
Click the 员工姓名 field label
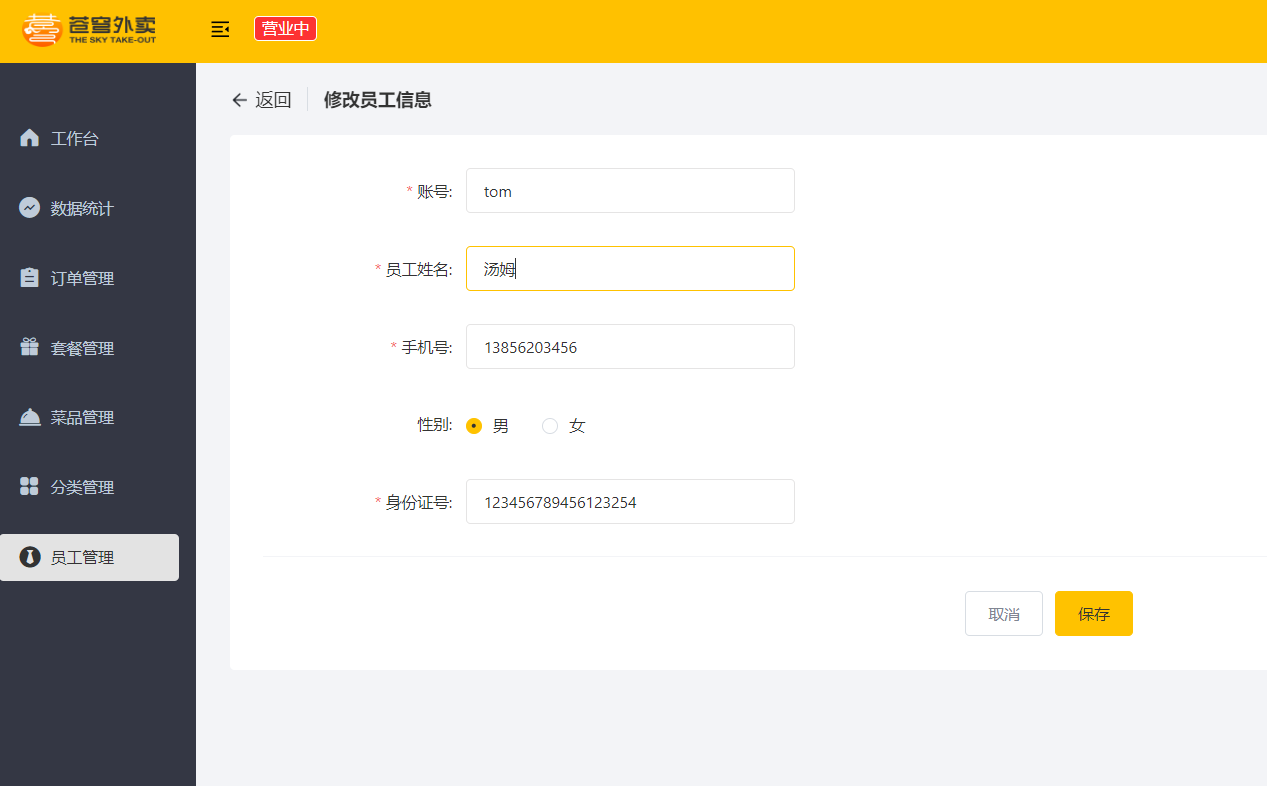pyautogui.click(x=418, y=269)
